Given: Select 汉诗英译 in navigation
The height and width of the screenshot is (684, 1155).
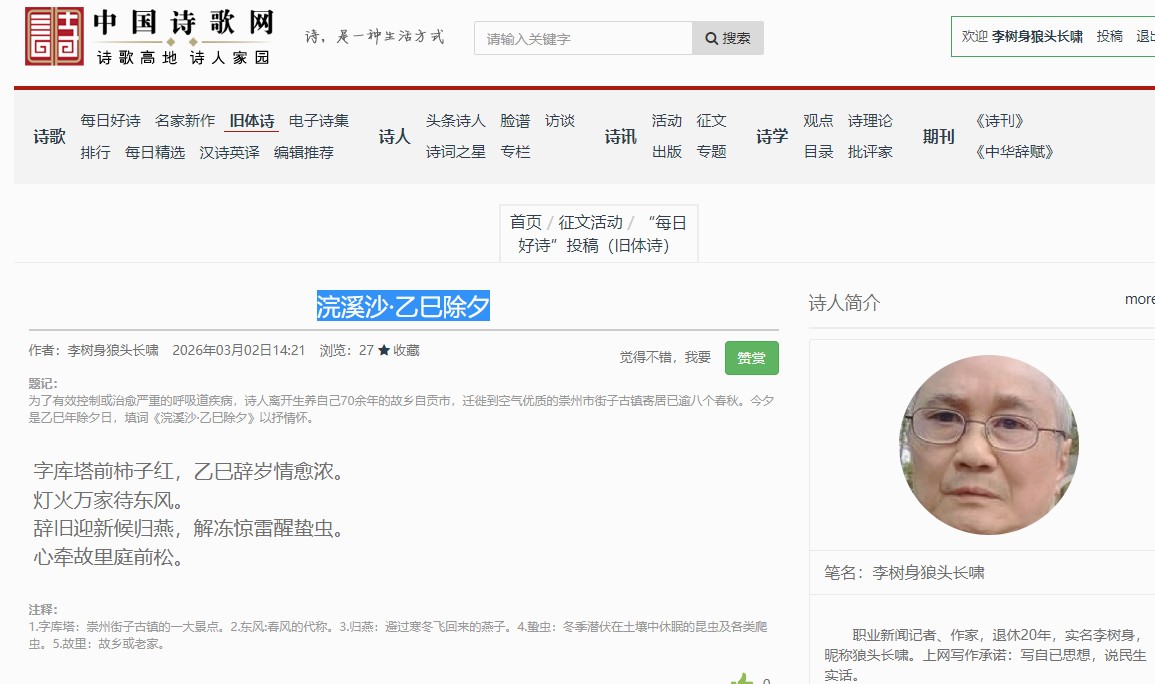Looking at the screenshot, I should coord(229,153).
